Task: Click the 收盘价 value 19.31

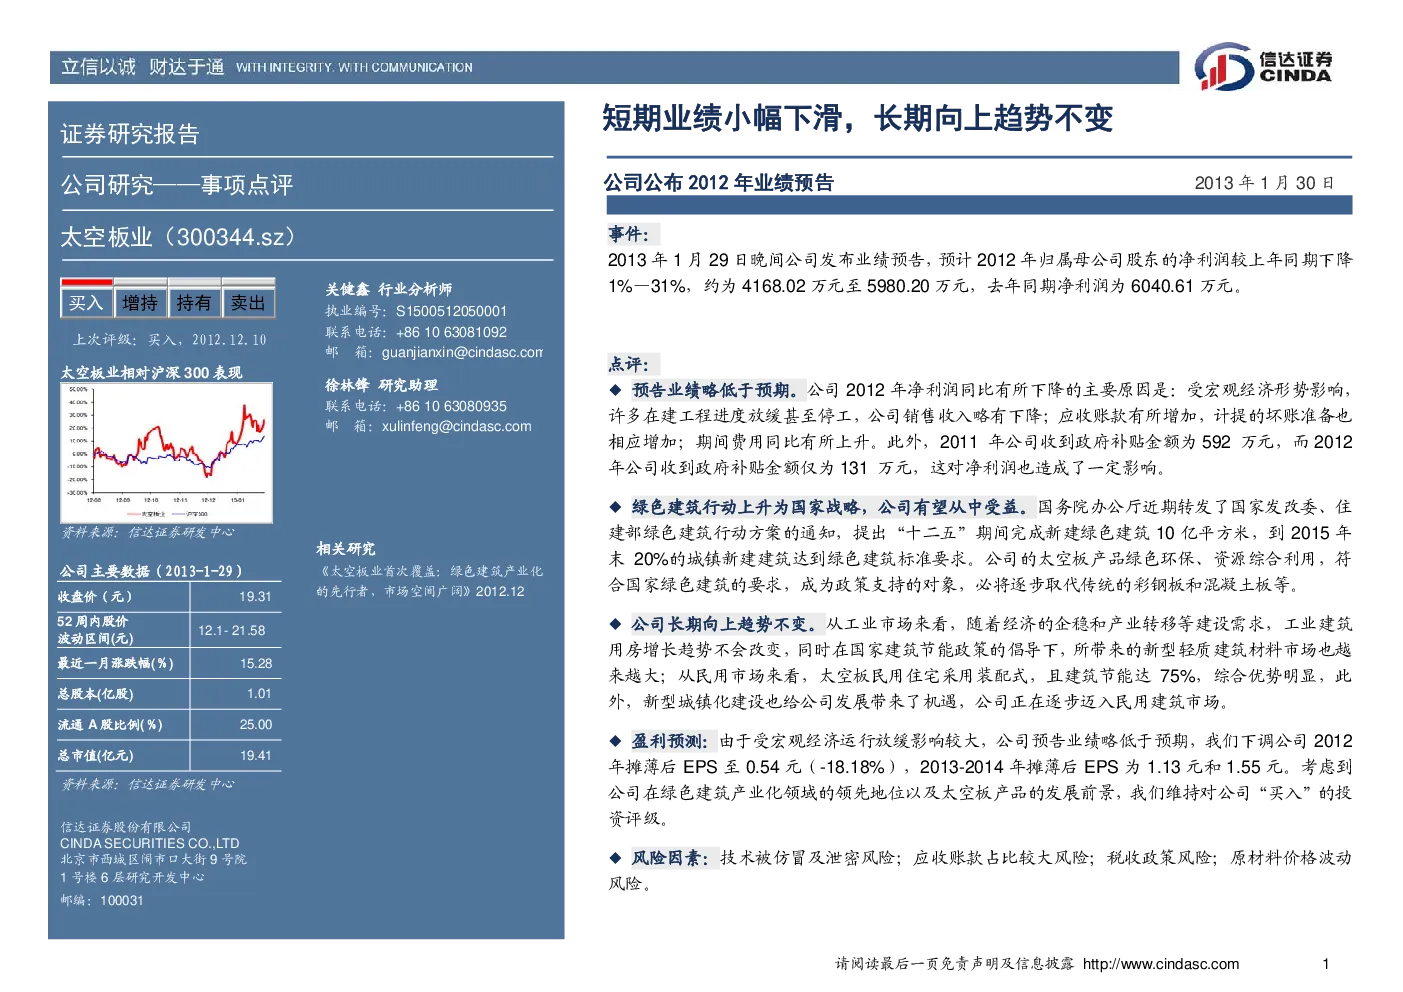Action: tap(255, 597)
